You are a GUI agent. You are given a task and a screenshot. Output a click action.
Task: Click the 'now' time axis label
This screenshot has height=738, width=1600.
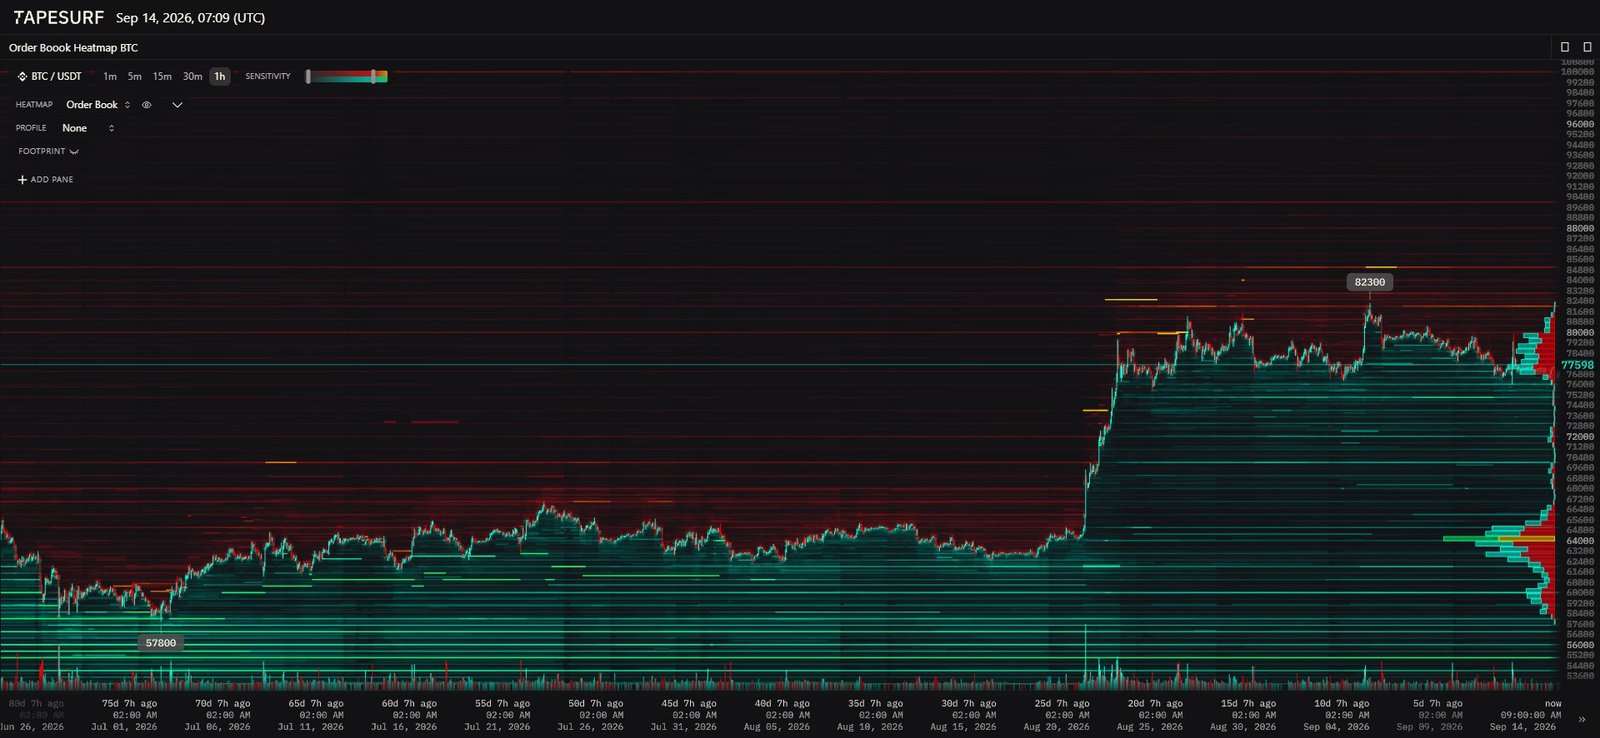[1553, 704]
